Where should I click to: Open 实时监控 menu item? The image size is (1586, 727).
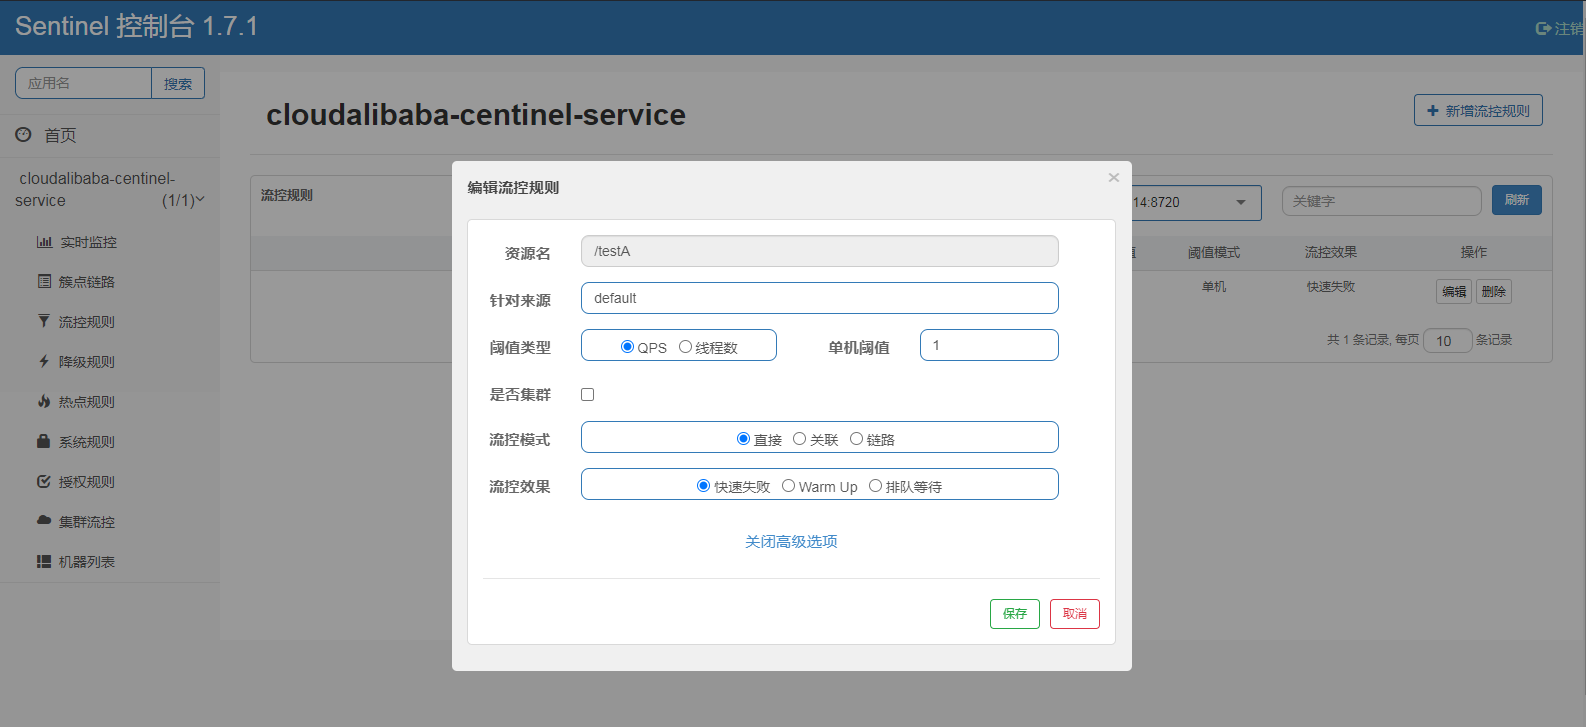(88, 242)
